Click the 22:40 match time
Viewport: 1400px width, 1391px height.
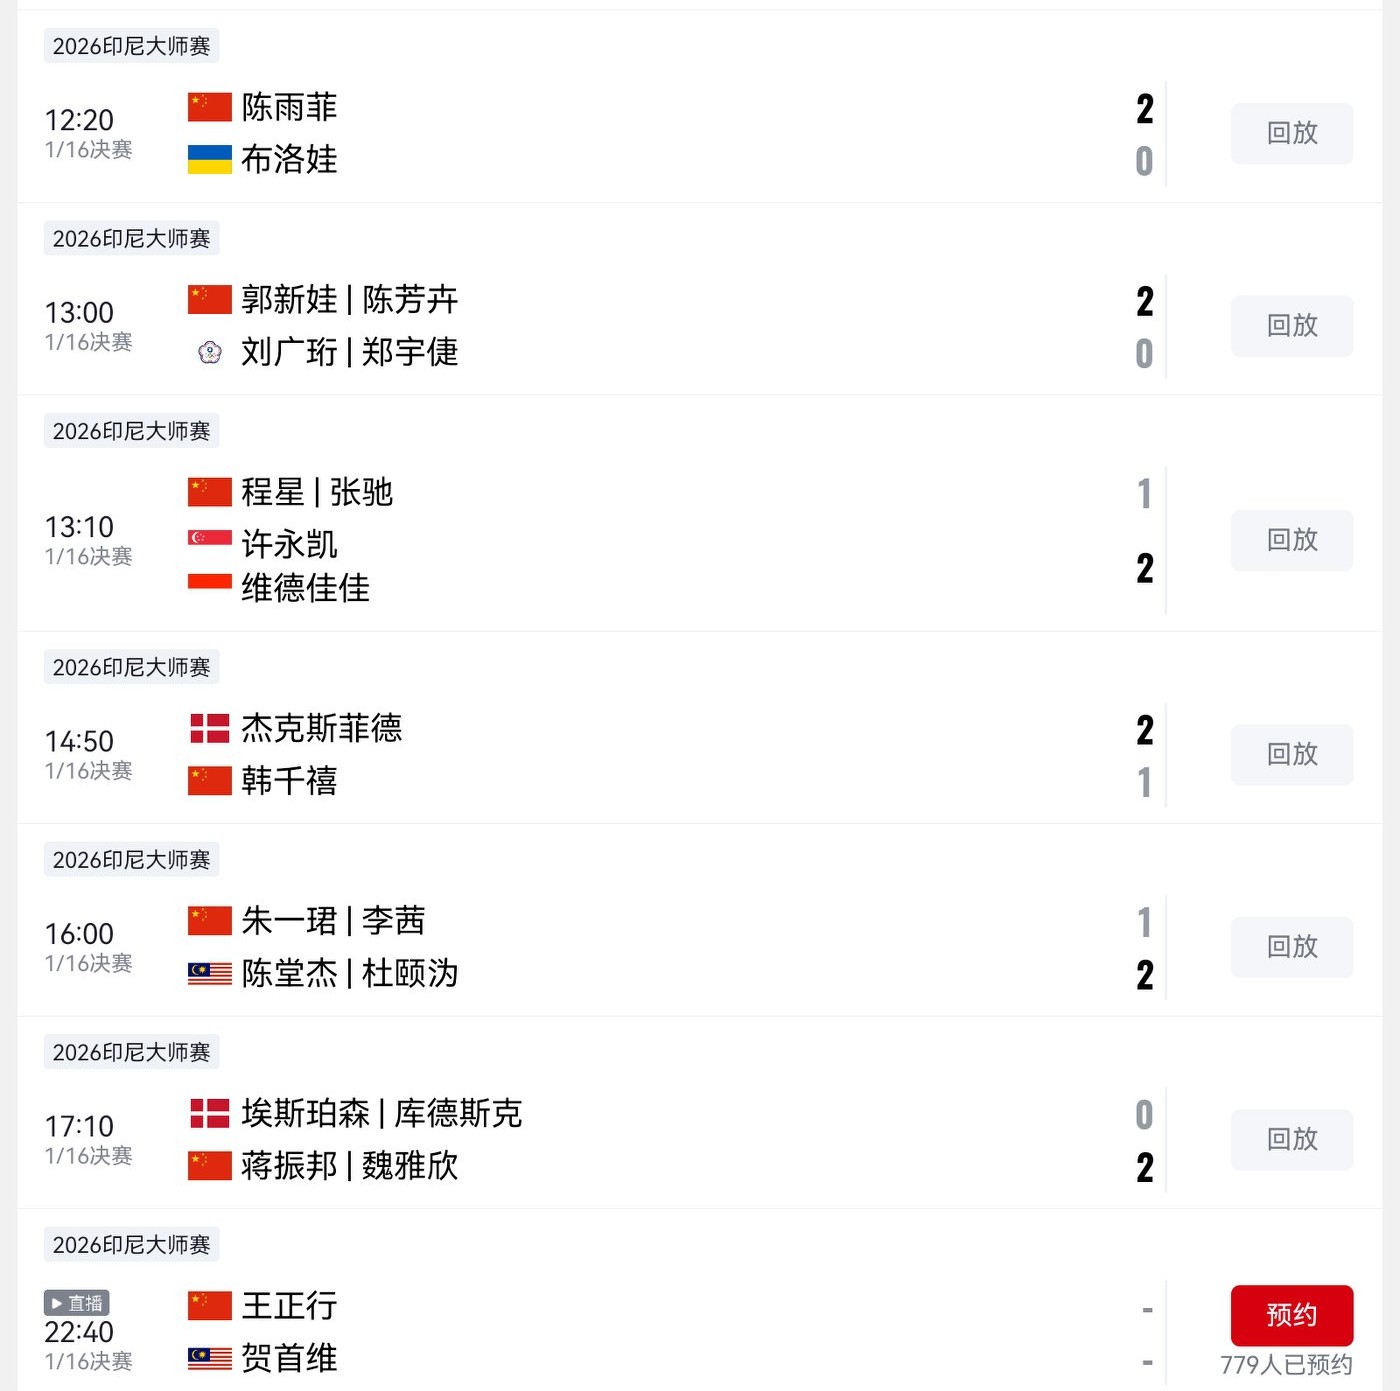[x=79, y=1332]
